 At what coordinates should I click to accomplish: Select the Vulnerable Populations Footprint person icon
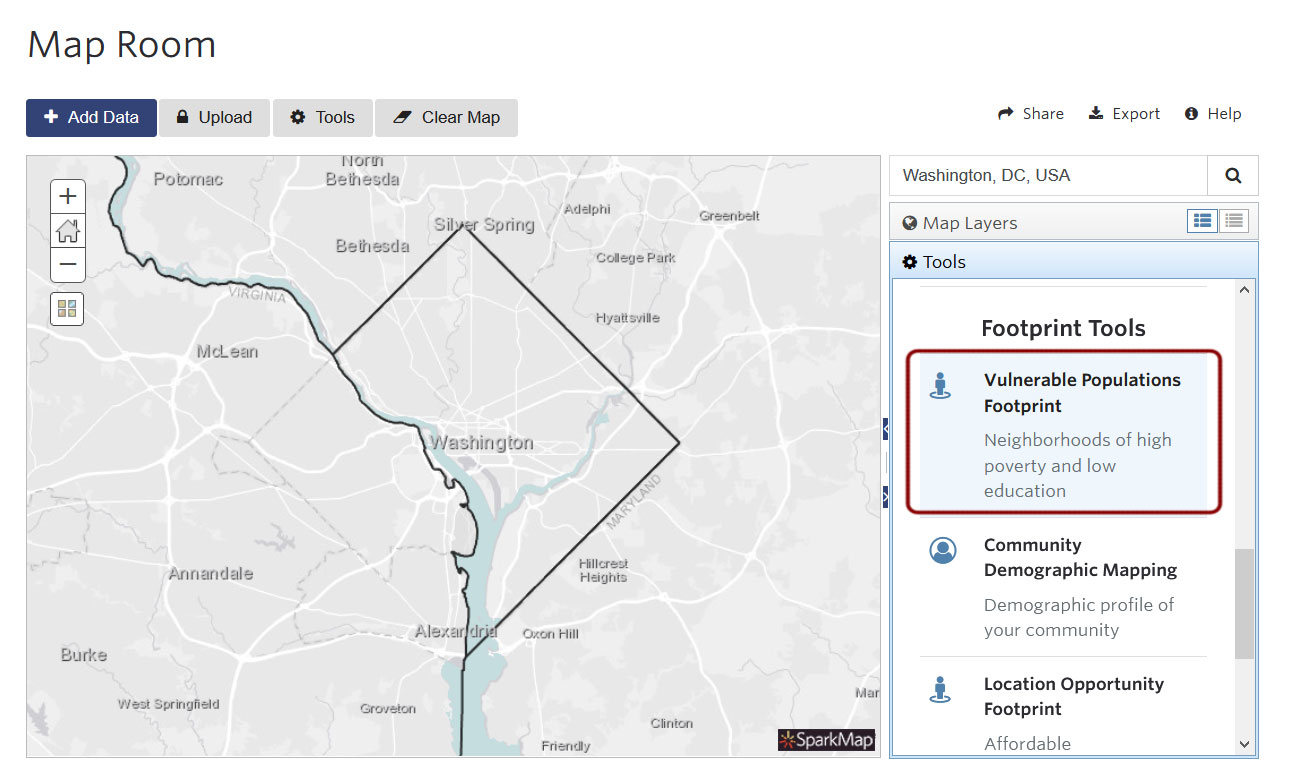pos(941,385)
